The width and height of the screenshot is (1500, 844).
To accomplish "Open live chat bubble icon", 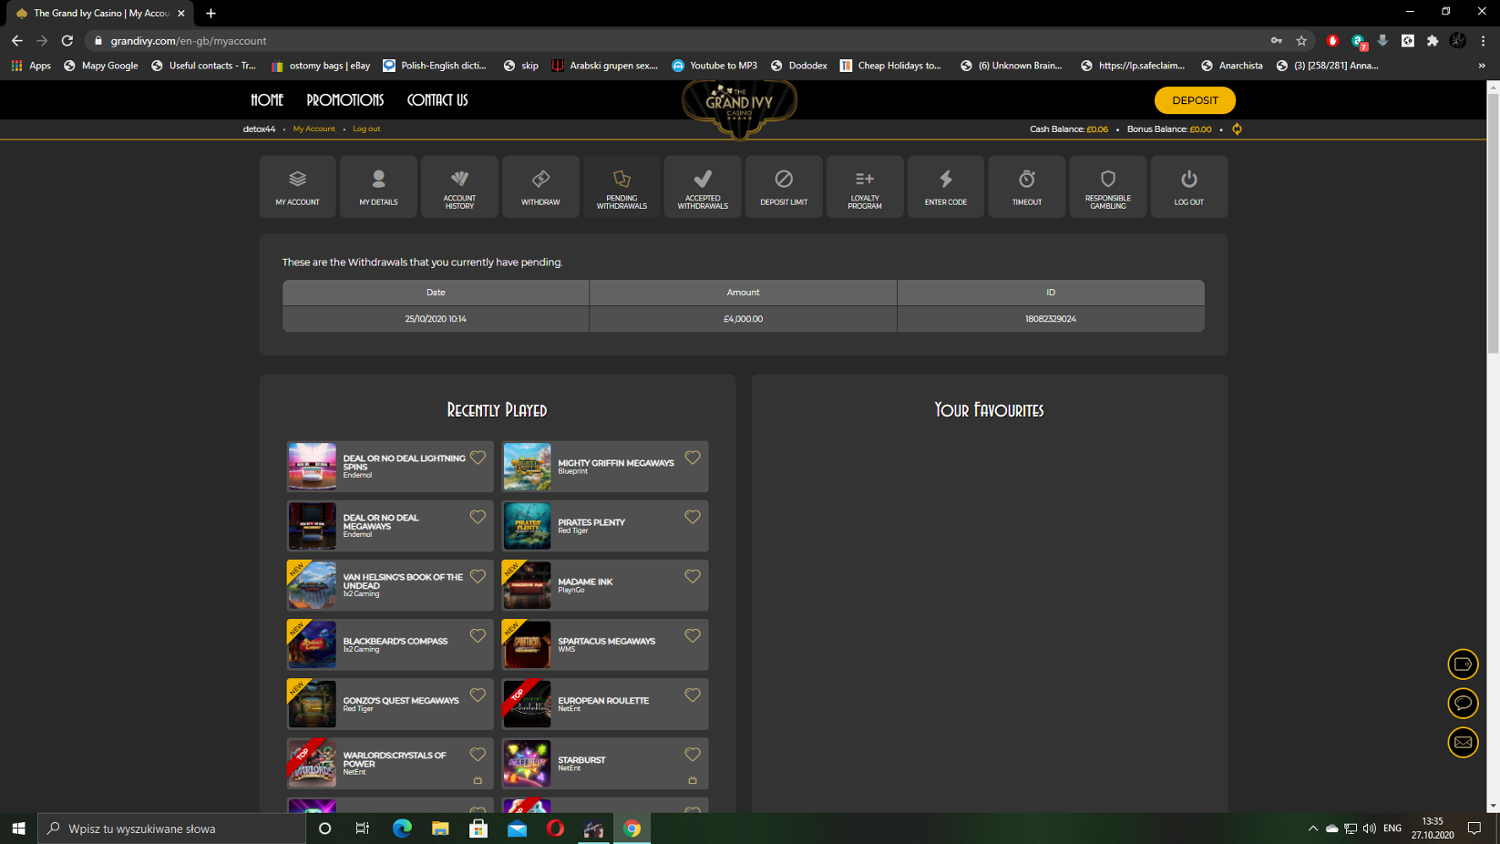I will pos(1462,703).
